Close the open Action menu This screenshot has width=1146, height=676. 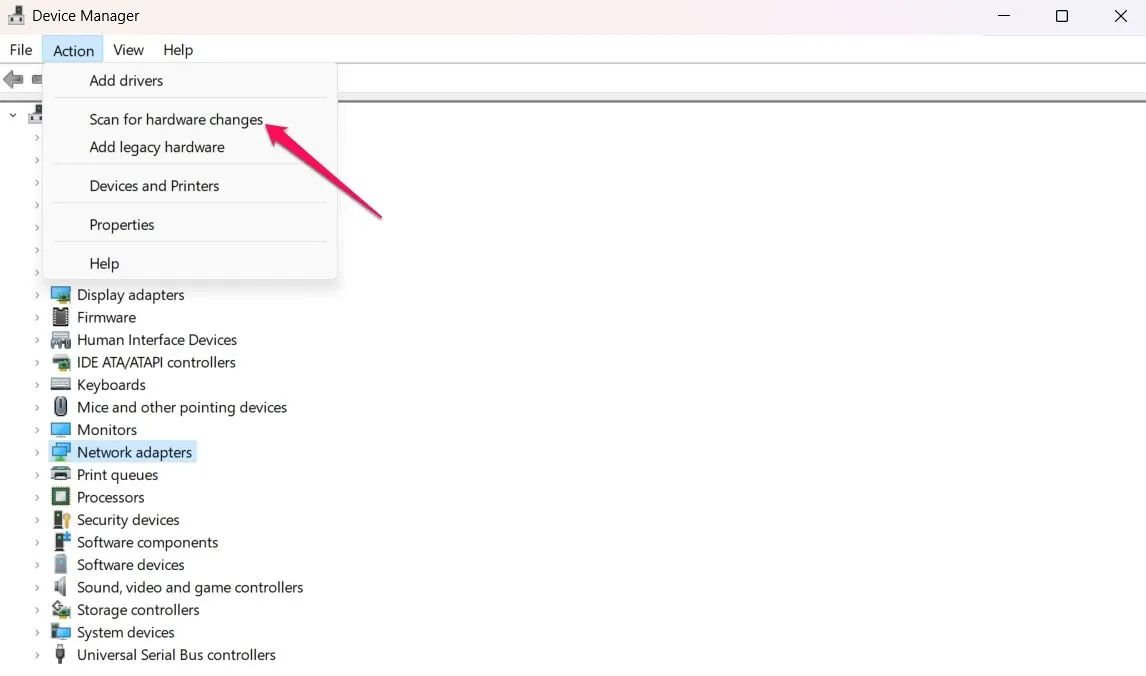73,50
